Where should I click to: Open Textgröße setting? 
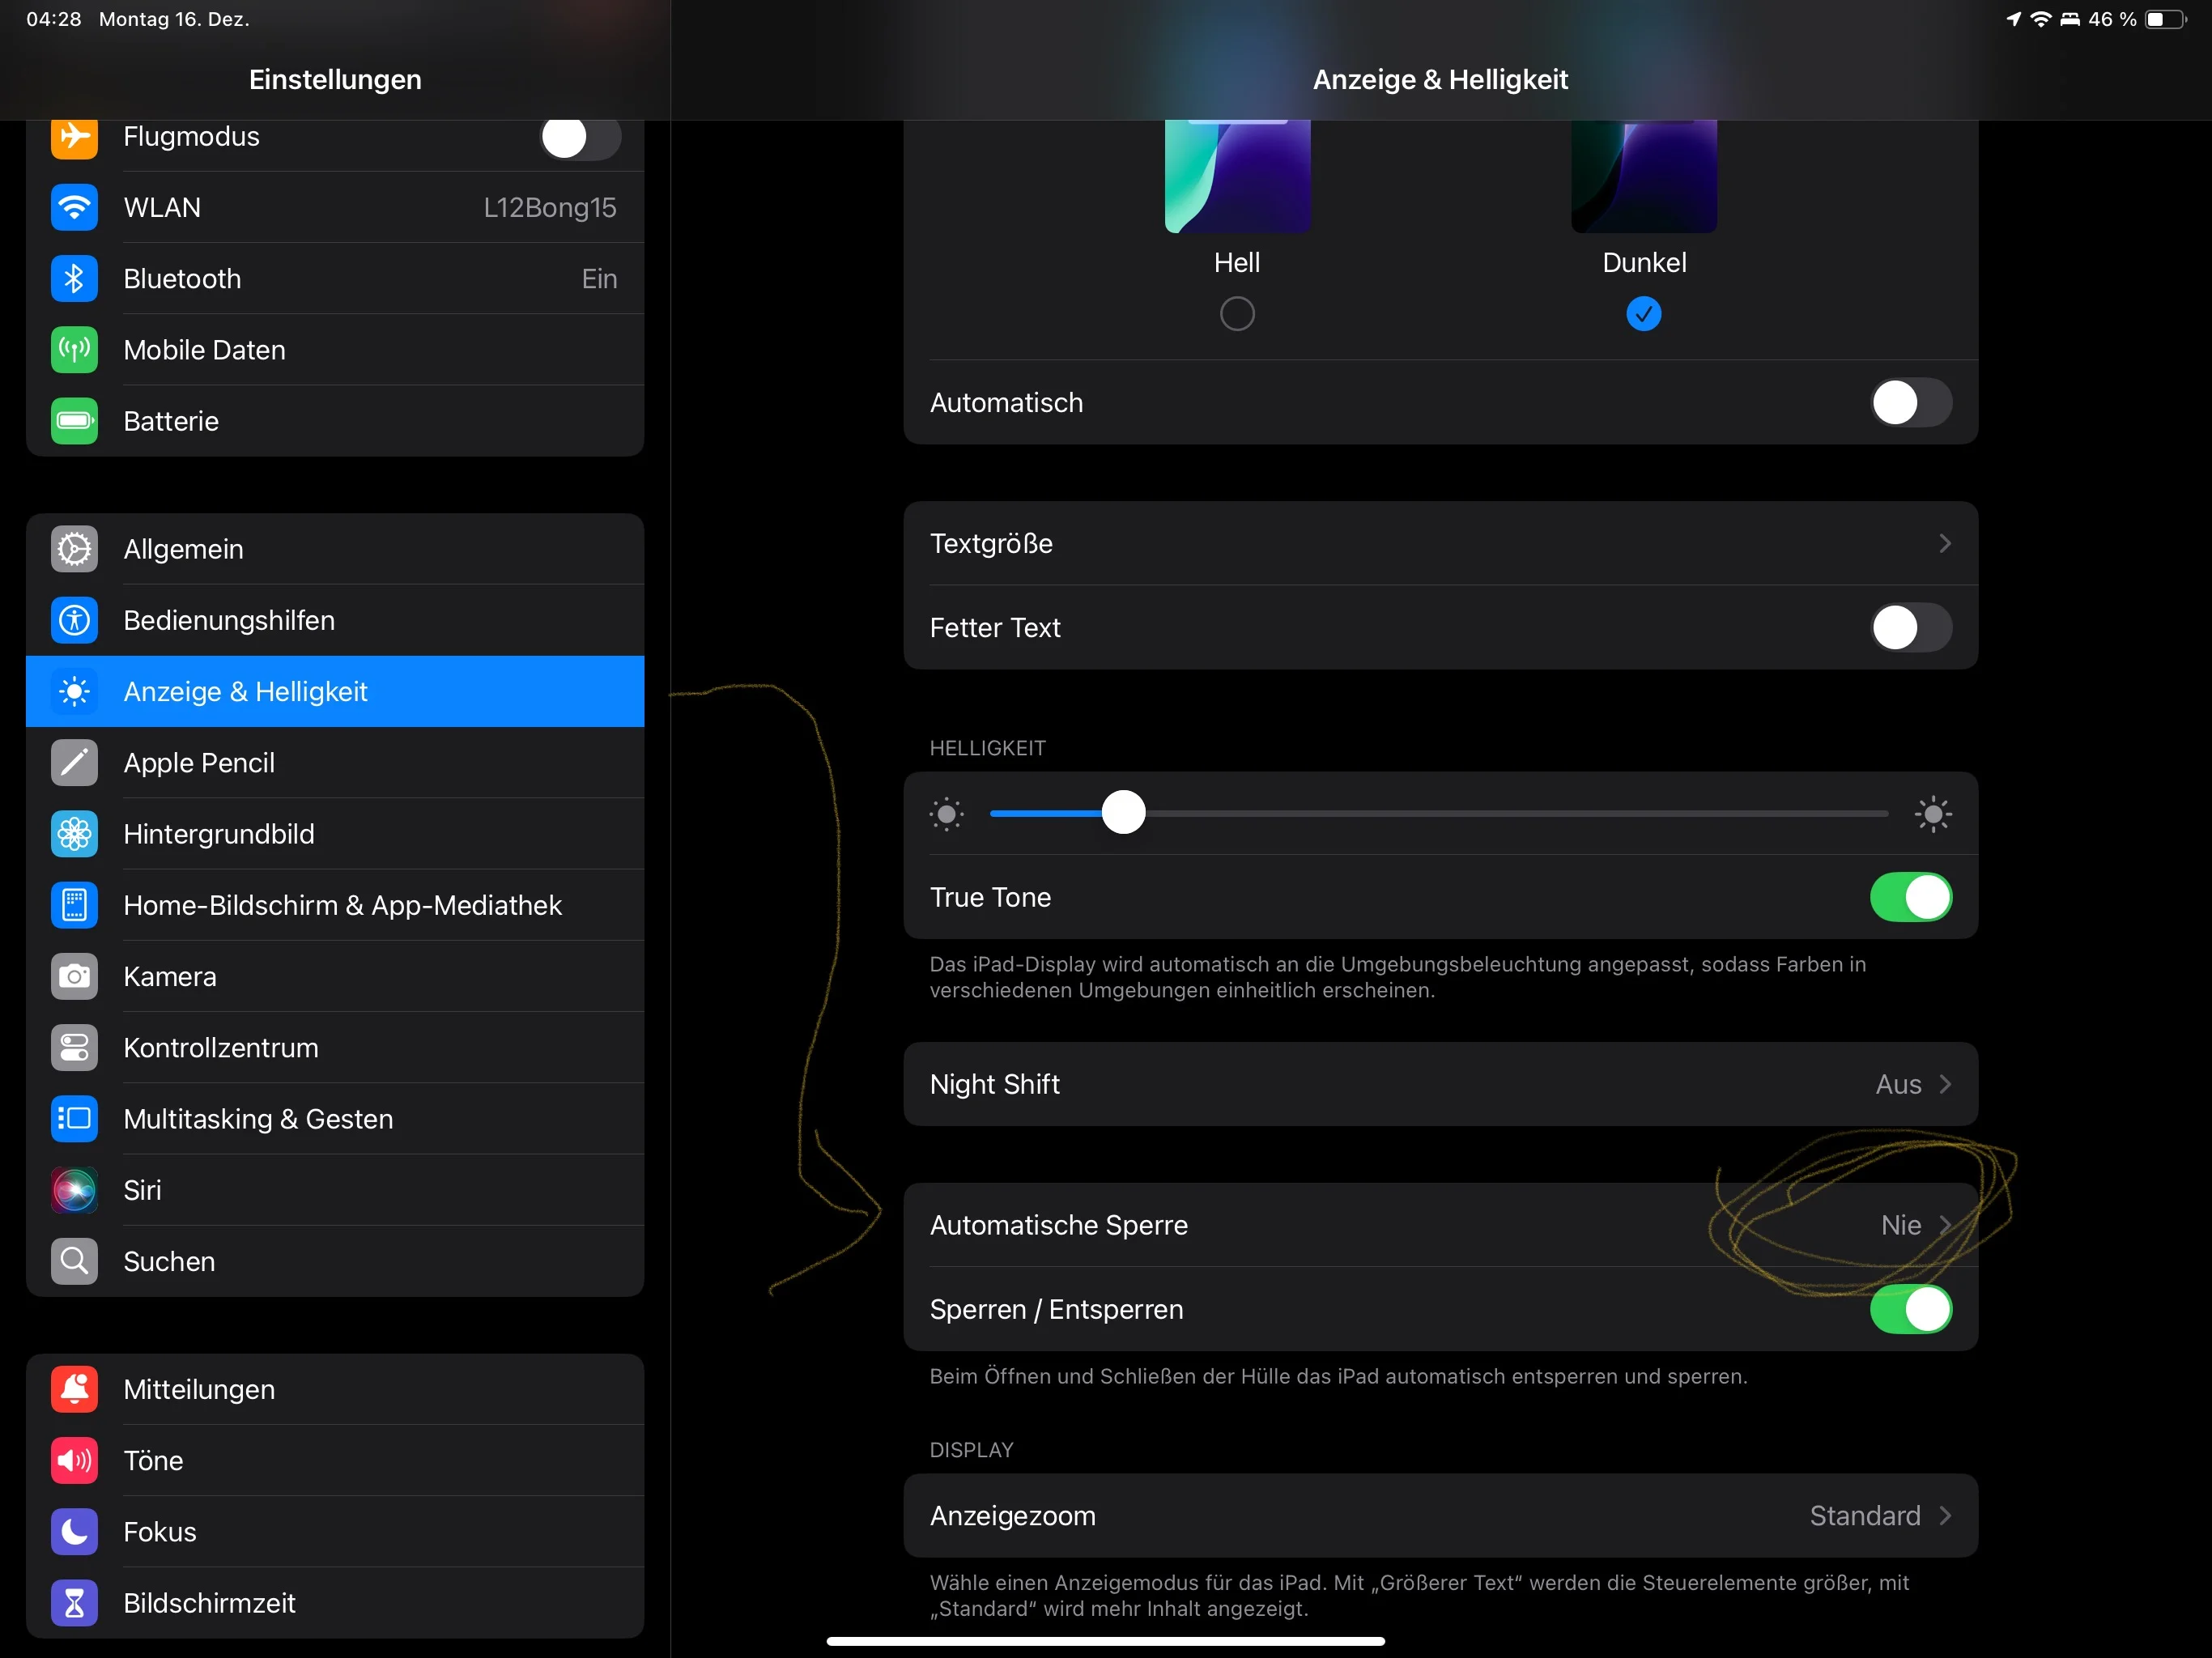[1440, 543]
